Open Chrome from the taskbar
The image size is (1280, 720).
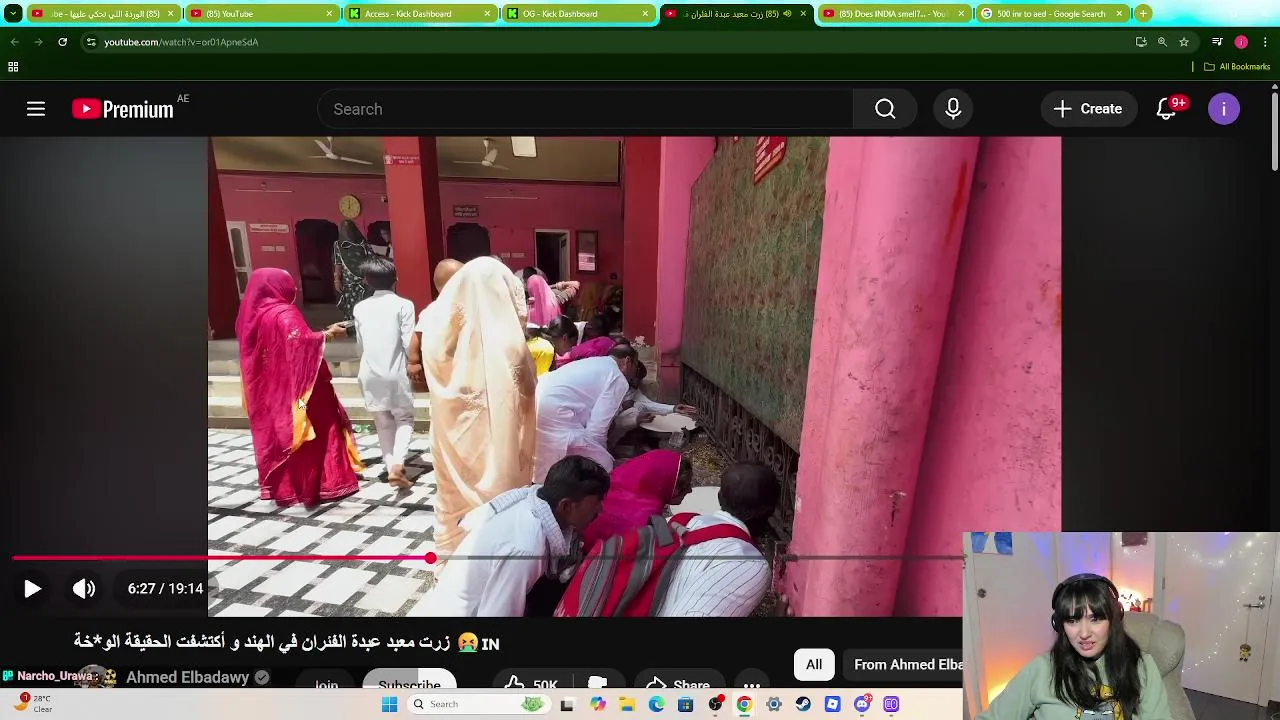point(744,704)
